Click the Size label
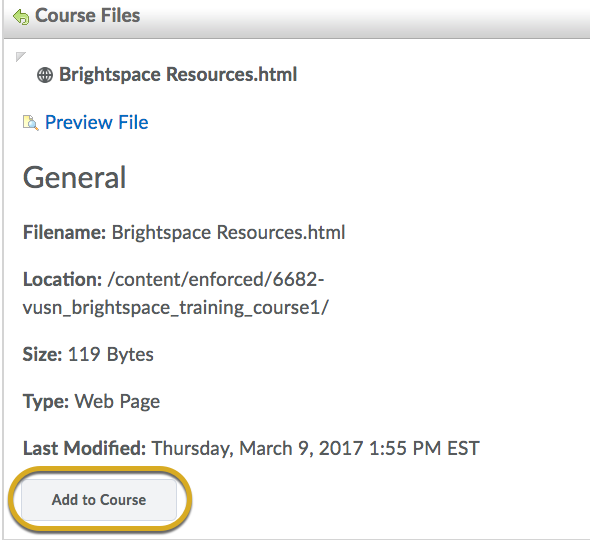This screenshot has width=590, height=540. 42,354
